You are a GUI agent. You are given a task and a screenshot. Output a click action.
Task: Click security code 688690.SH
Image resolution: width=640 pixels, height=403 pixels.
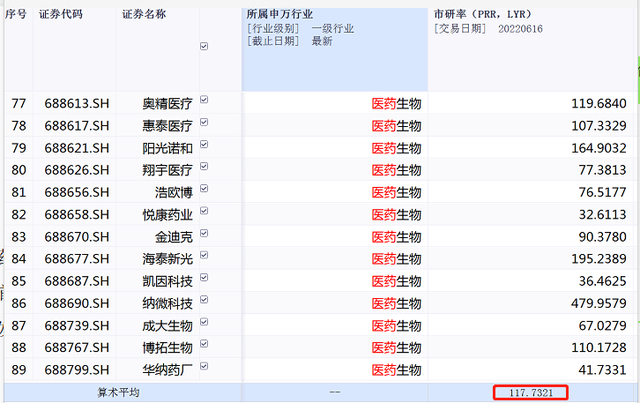click(x=77, y=303)
